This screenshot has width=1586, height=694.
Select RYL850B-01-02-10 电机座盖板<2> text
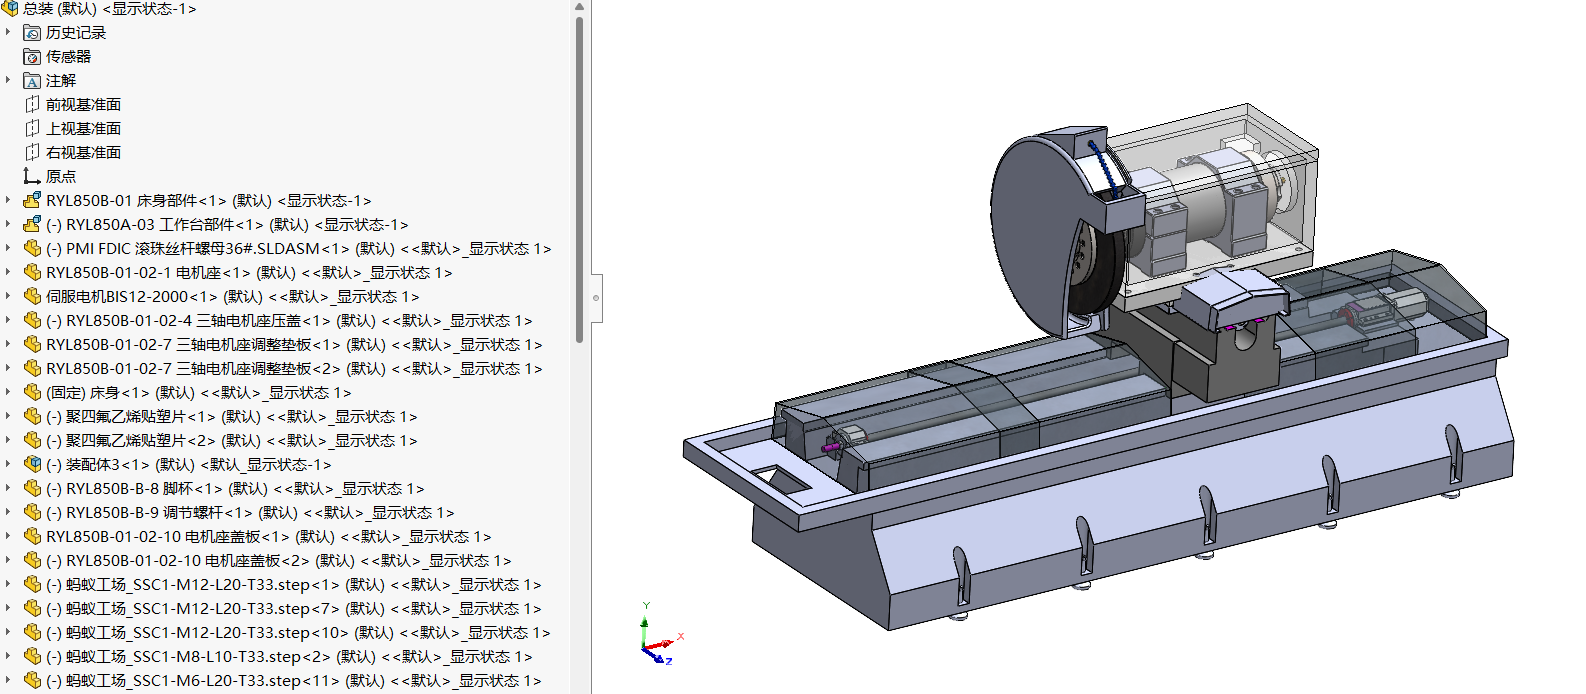pyautogui.click(x=189, y=561)
